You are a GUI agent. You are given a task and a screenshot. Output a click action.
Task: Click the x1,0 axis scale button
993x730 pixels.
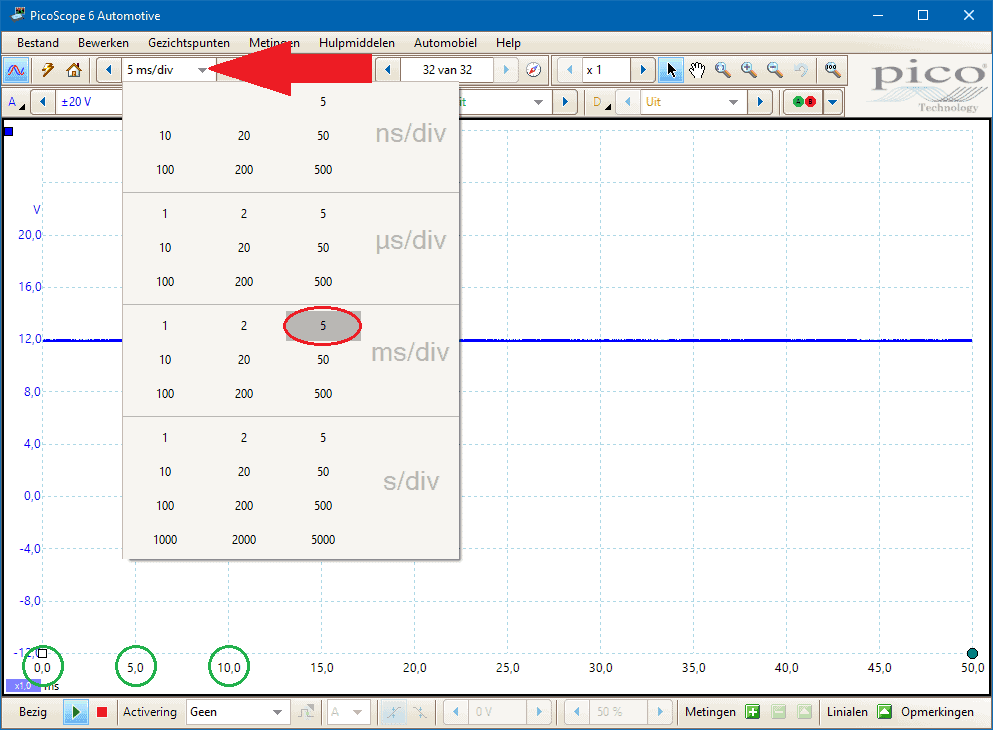pyautogui.click(x=23, y=686)
